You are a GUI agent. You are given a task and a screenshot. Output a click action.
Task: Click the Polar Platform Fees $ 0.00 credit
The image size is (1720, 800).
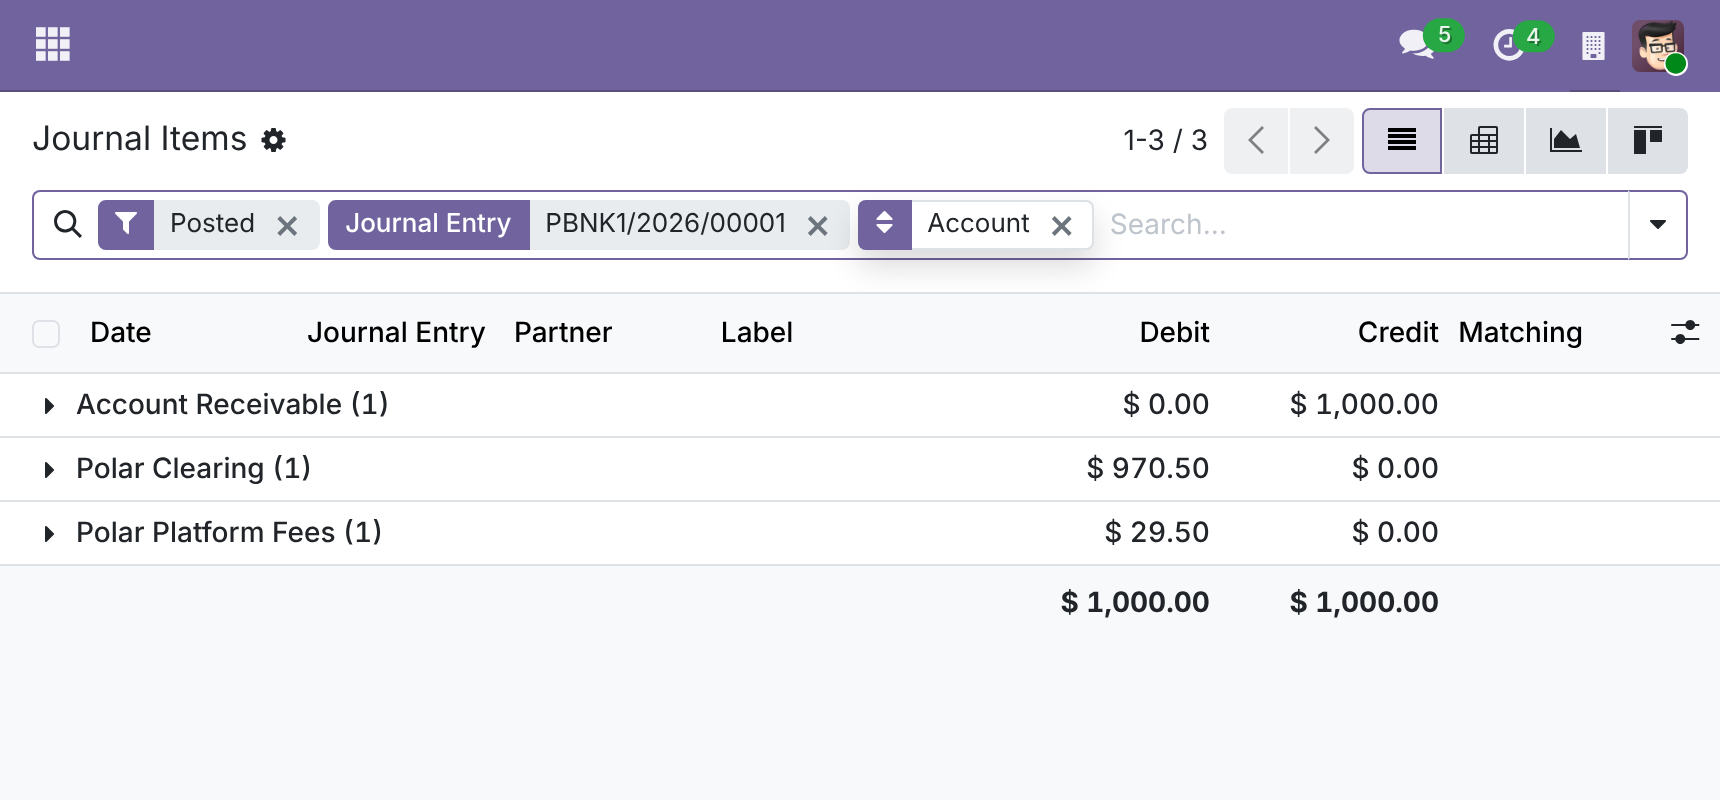point(1395,532)
